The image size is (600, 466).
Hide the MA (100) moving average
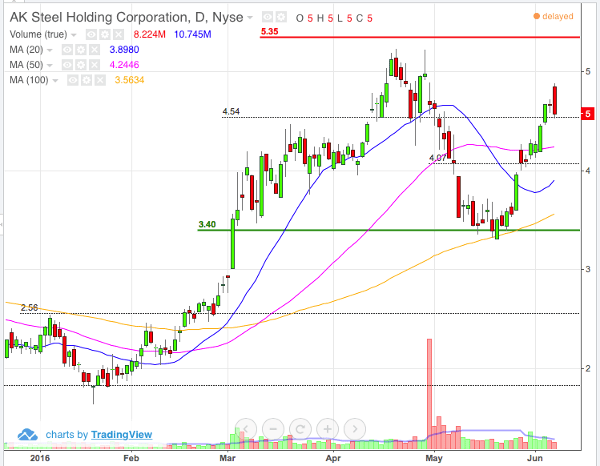[73, 80]
